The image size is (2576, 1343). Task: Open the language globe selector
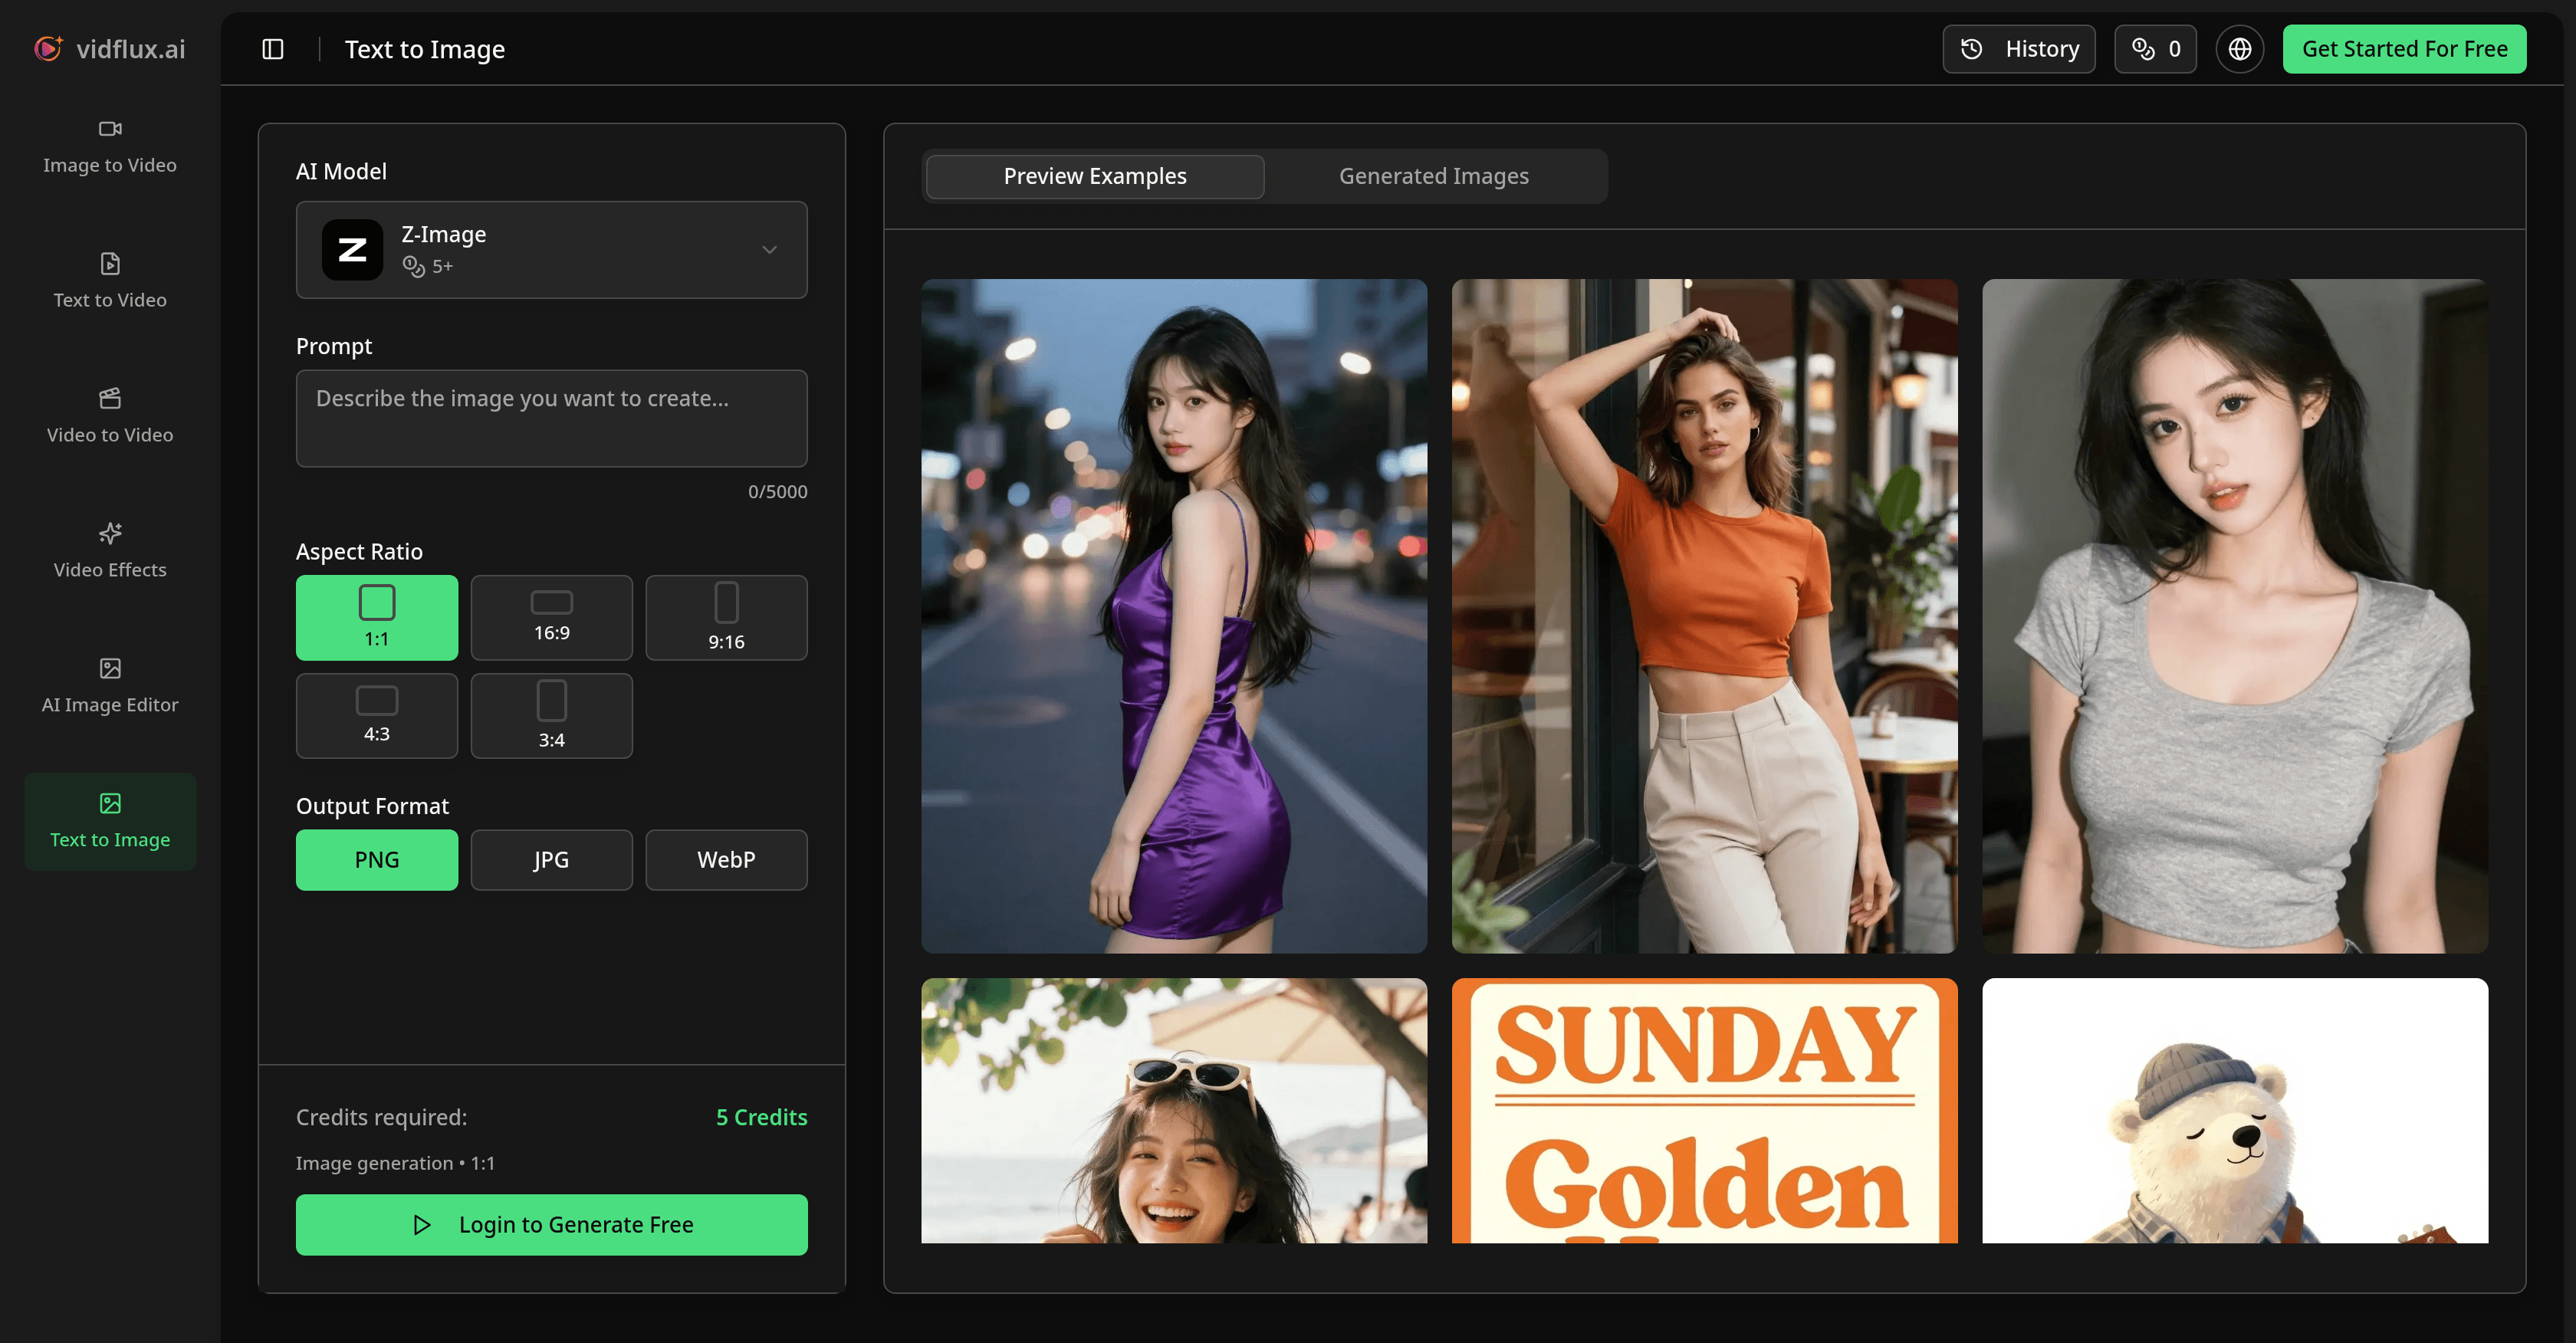point(2240,48)
